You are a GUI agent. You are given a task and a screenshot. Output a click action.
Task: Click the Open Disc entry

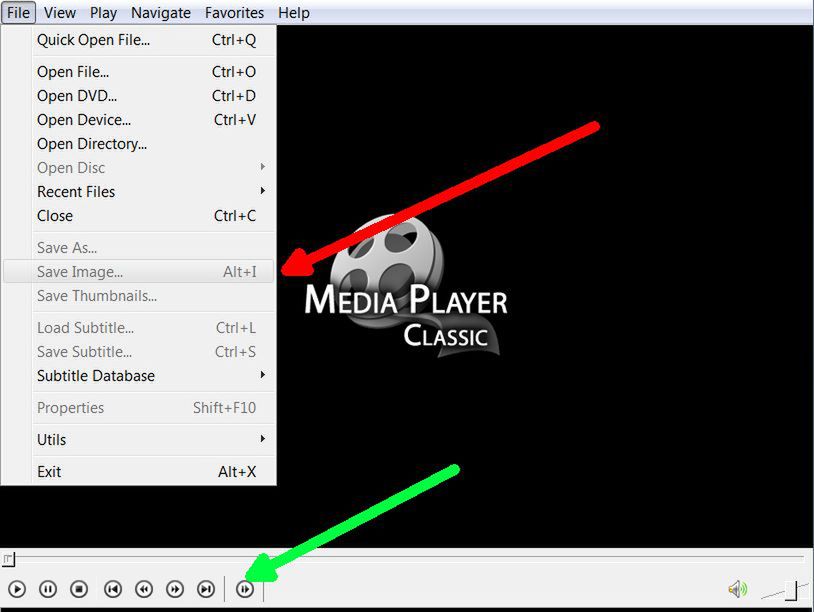click(x=139, y=168)
